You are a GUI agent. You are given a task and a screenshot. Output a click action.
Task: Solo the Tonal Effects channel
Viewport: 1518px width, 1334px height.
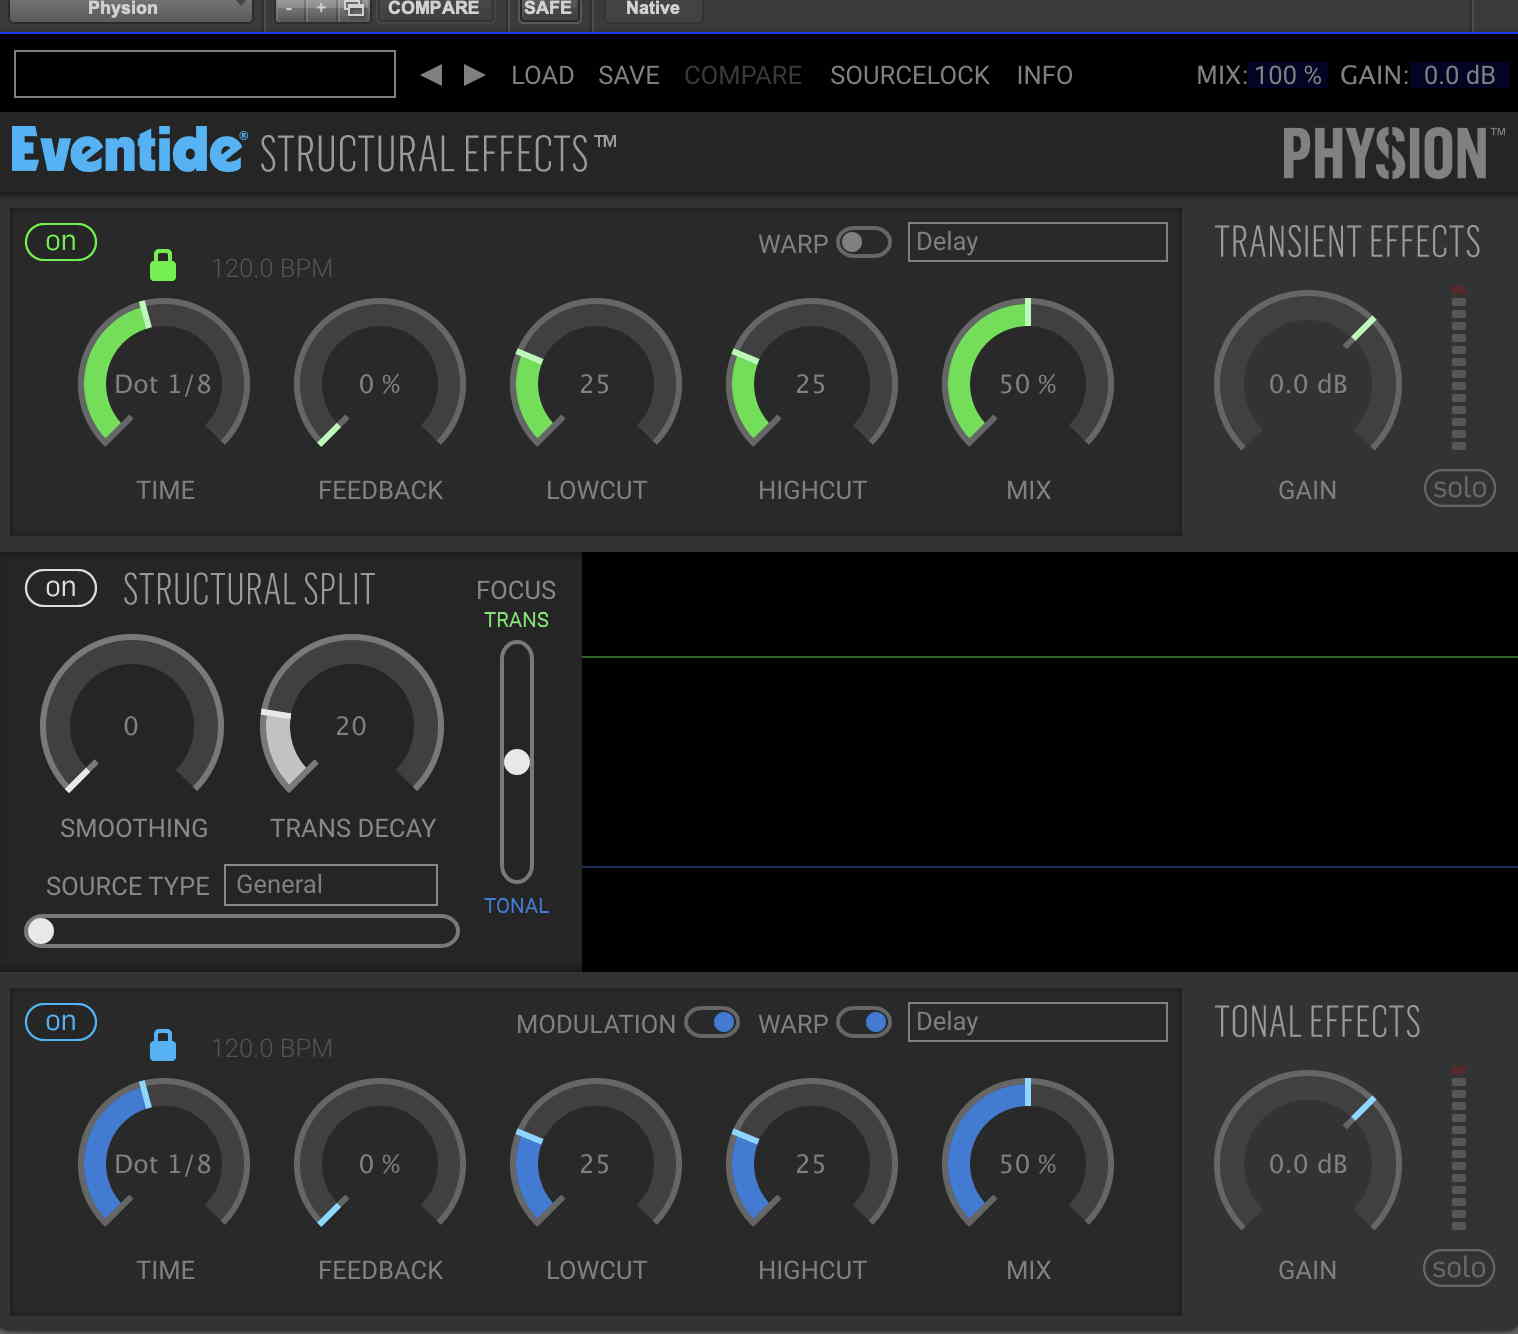coord(1460,1268)
